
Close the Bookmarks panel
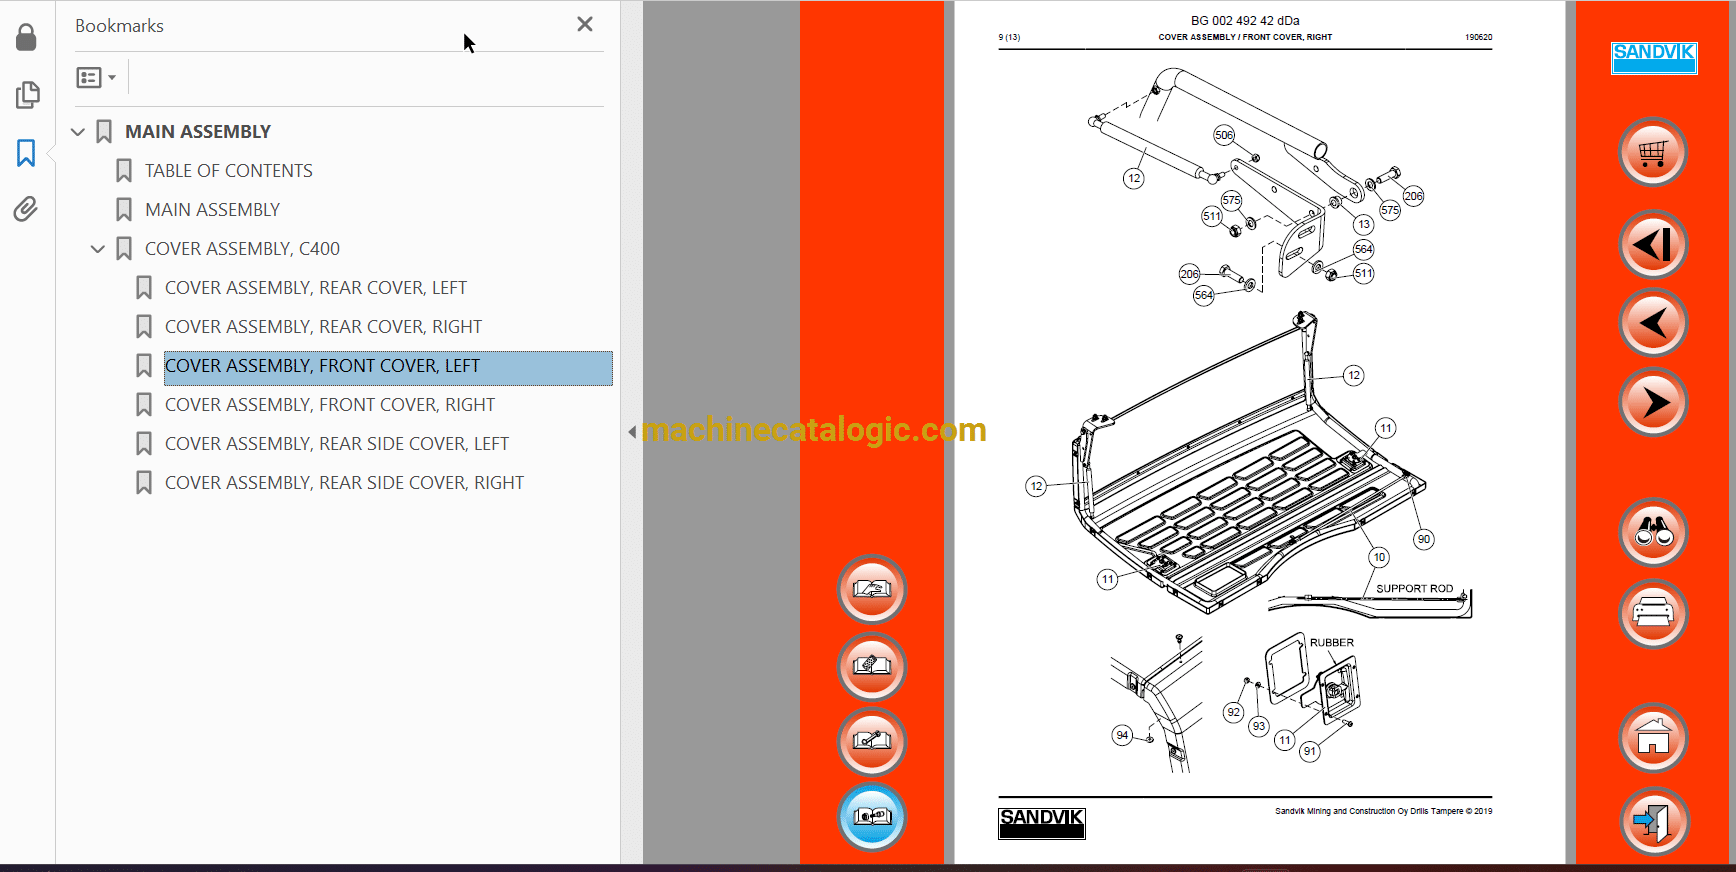585,24
